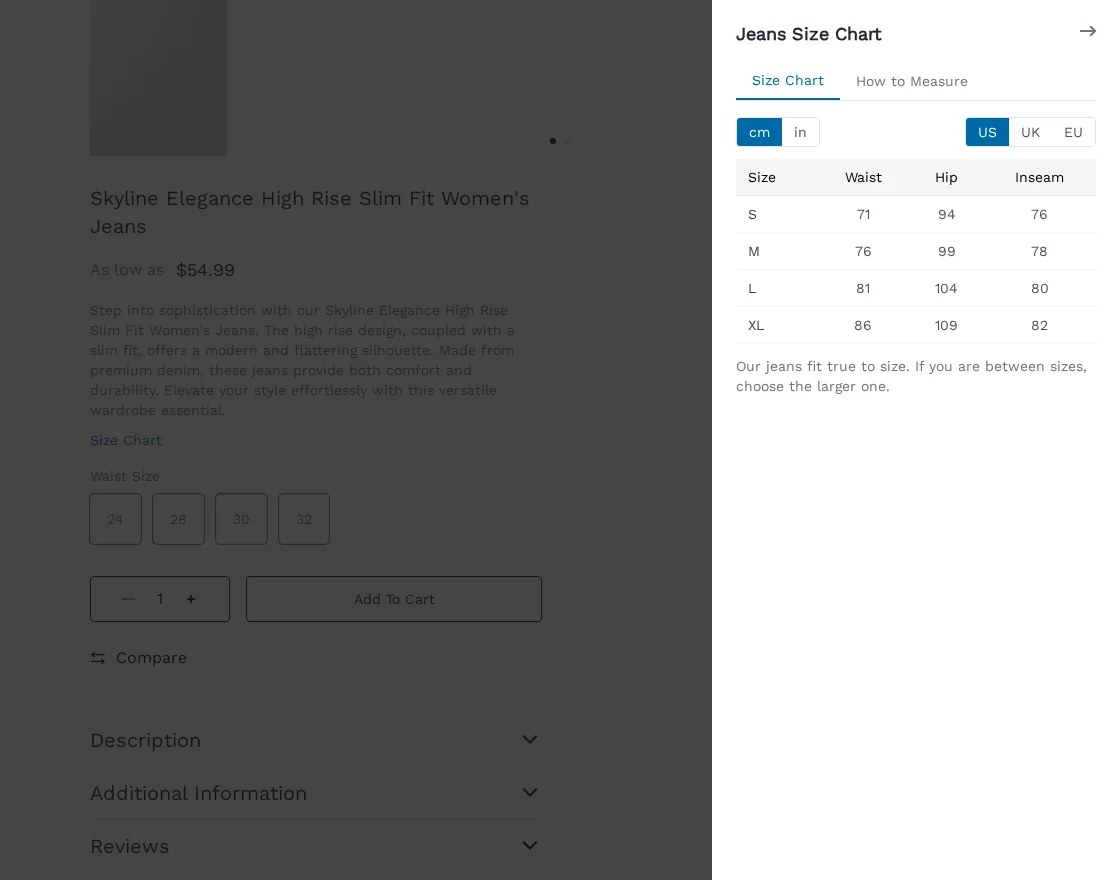Click the Skyline Elegance product title
Image resolution: width=1120 pixels, height=880 pixels.
(x=309, y=212)
